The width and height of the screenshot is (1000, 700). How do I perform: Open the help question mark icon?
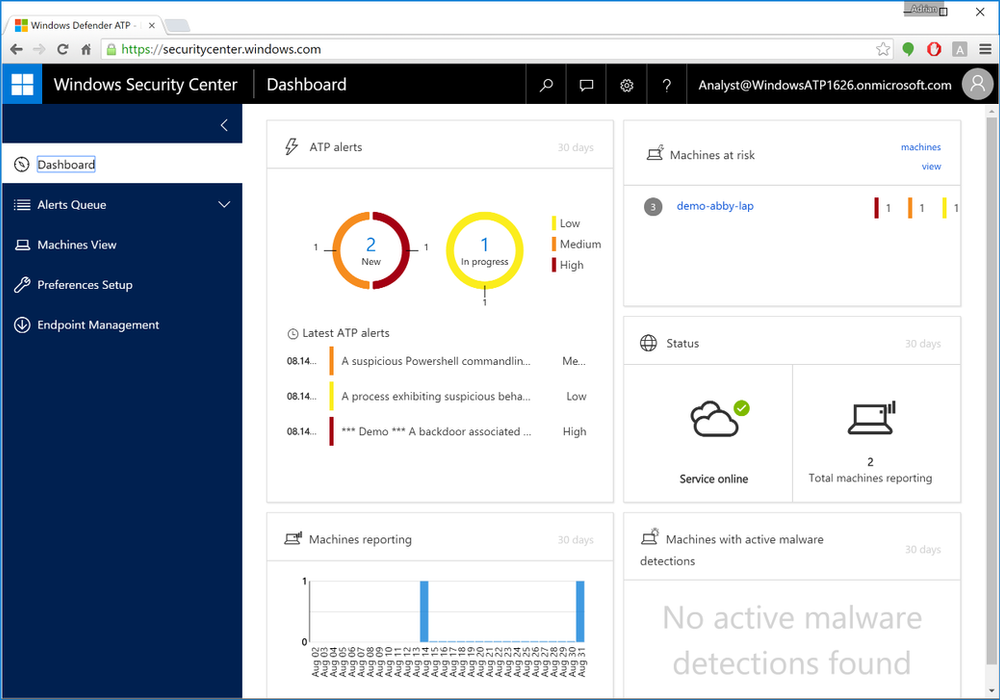tap(666, 84)
